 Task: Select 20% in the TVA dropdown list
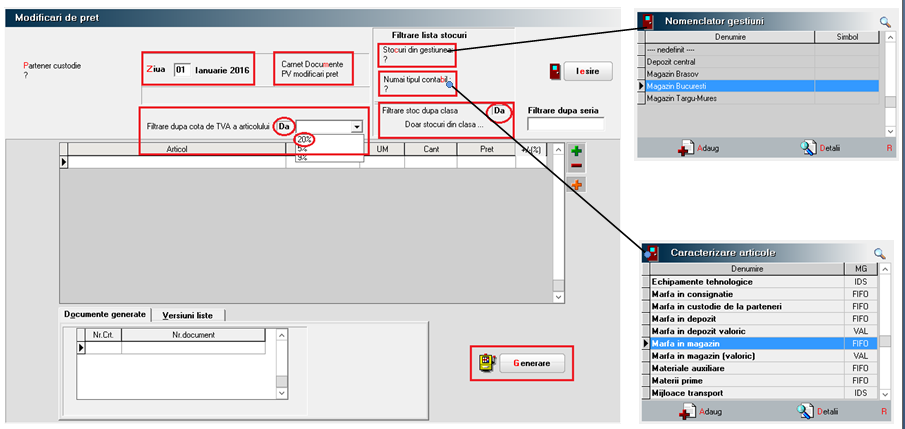coord(305,139)
